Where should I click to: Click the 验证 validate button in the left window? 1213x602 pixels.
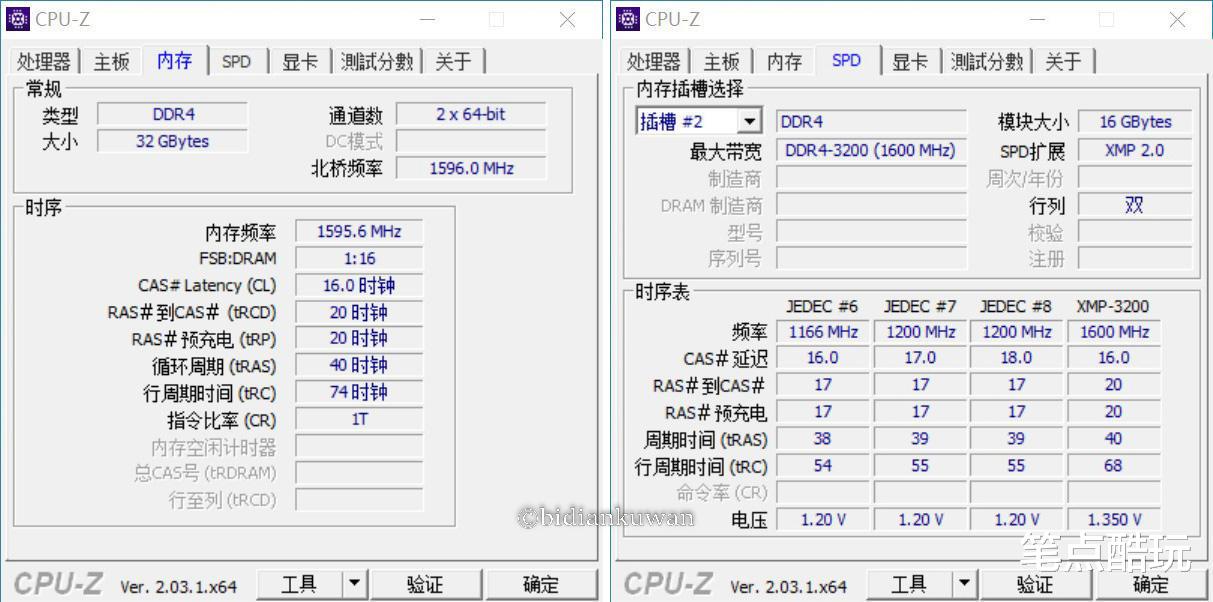(x=426, y=584)
